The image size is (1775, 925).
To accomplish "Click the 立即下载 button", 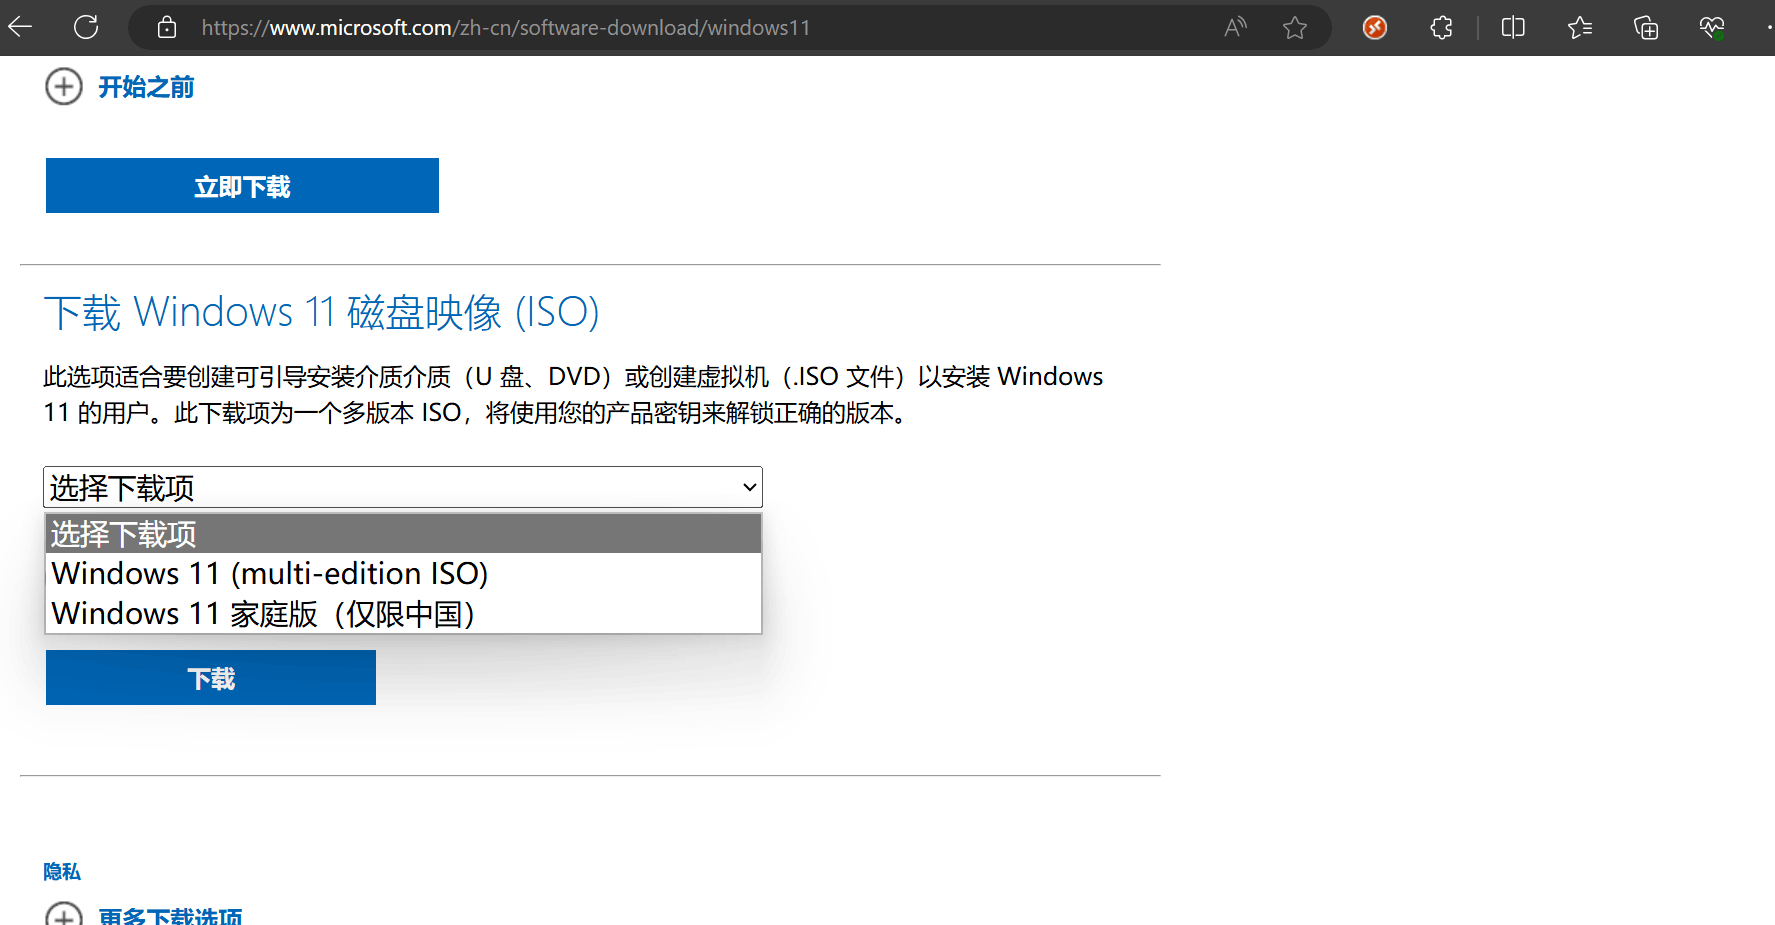I will (242, 185).
